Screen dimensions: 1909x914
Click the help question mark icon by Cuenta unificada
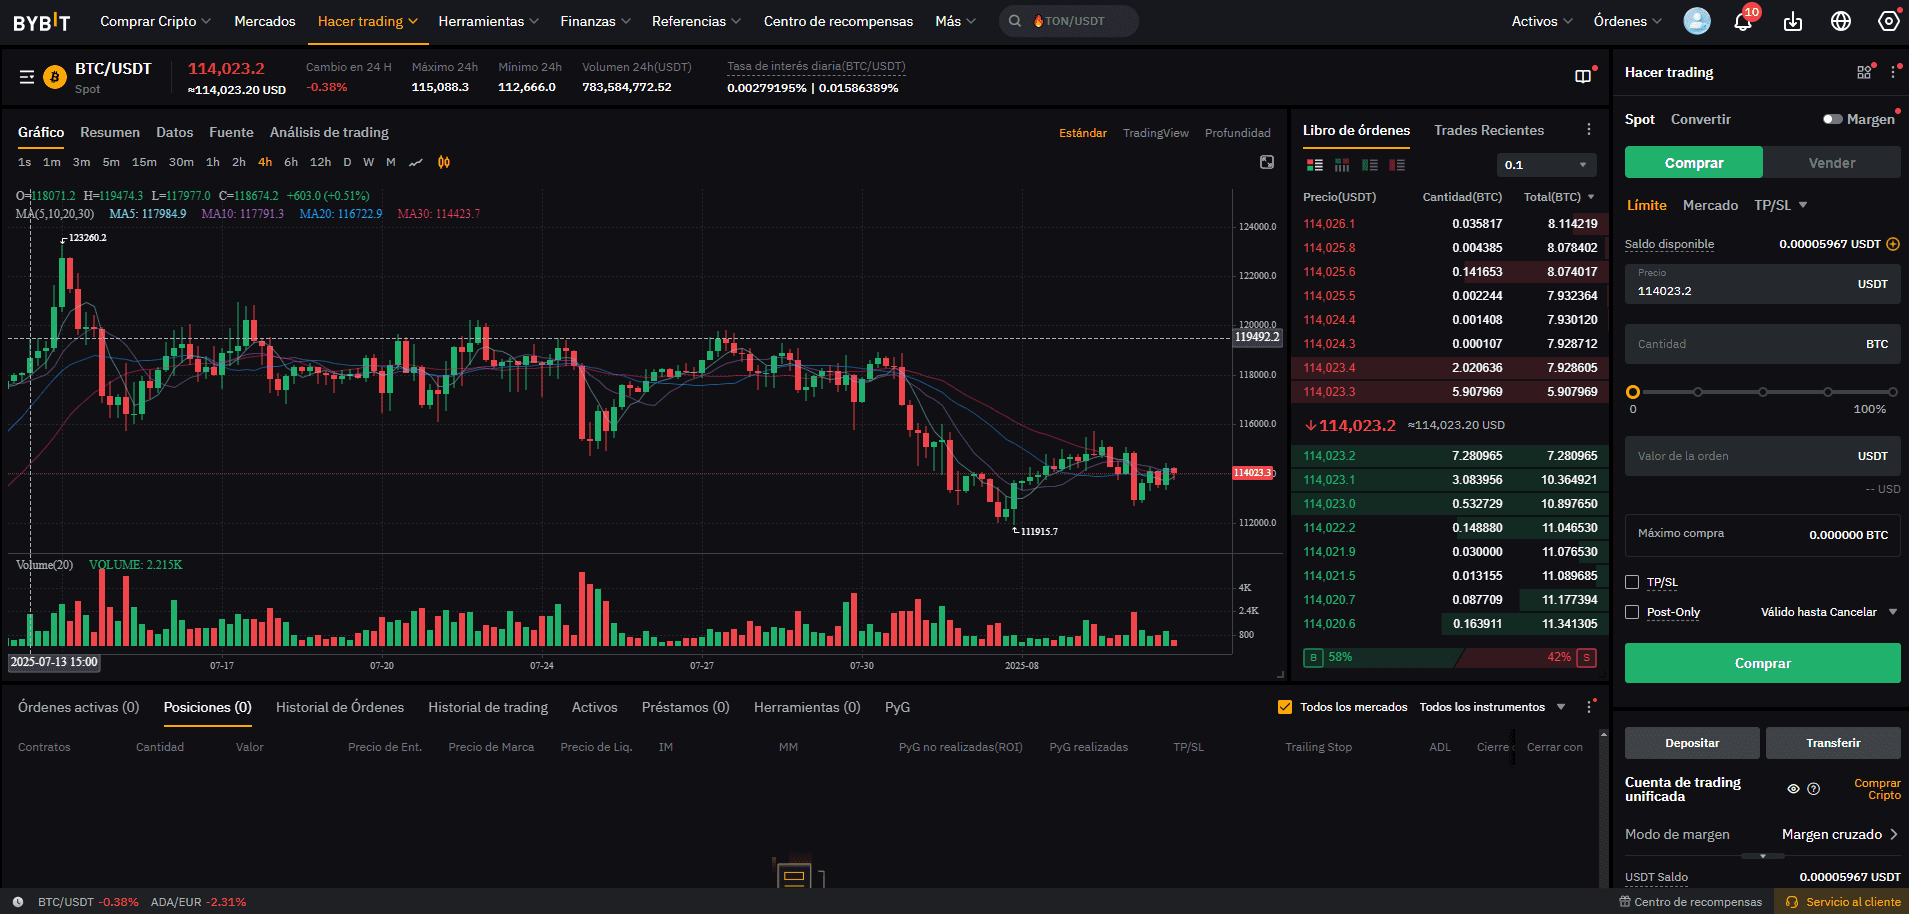point(1814,789)
